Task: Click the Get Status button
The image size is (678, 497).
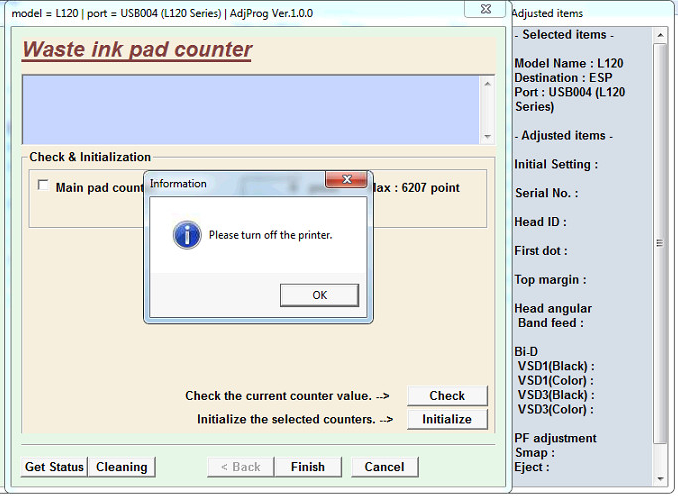Action: [x=55, y=467]
